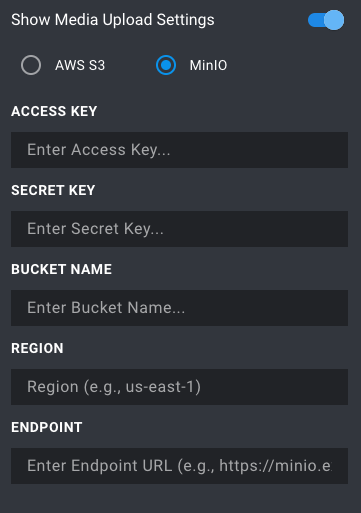Focus the Access Key input field

179,150
